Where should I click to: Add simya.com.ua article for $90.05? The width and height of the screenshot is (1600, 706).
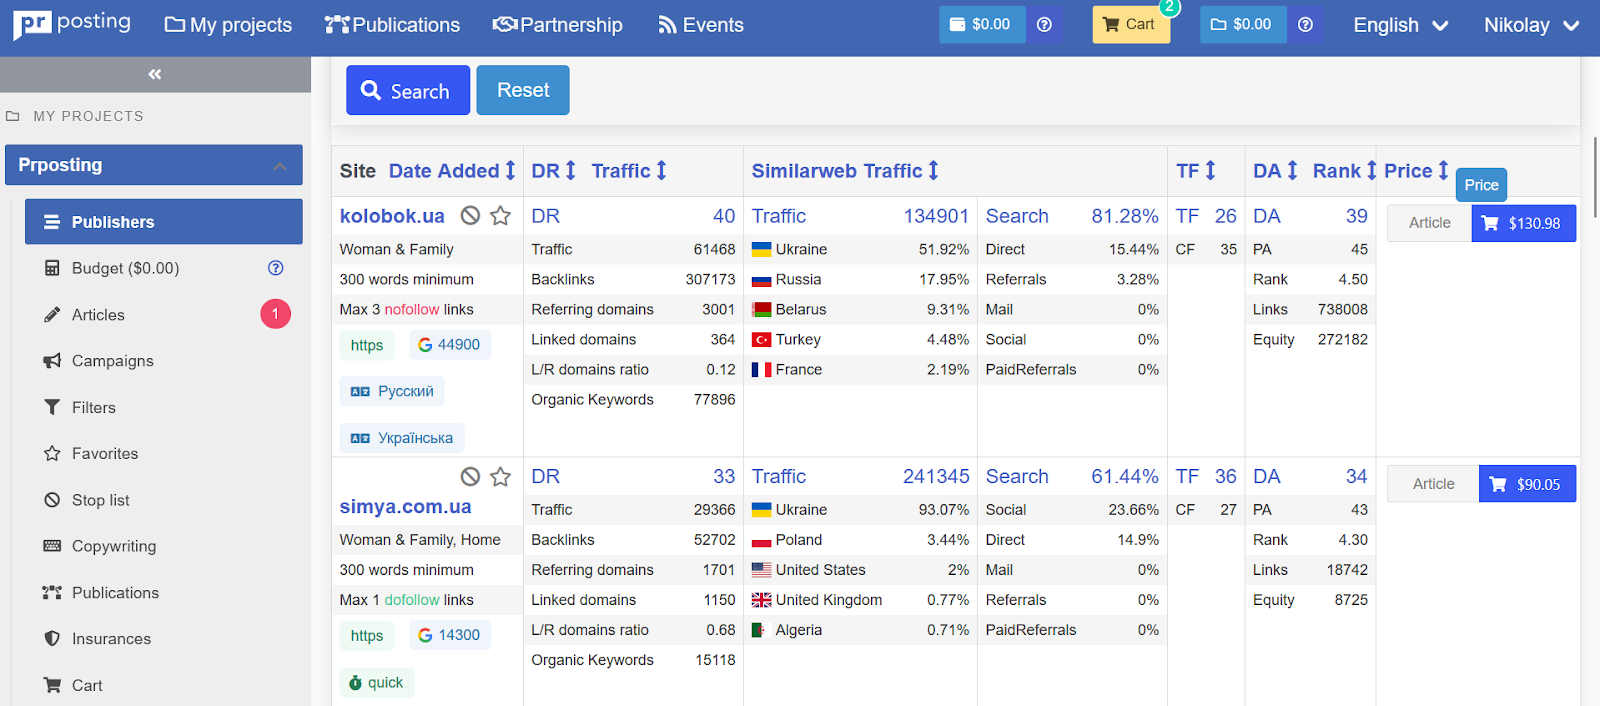[1528, 484]
